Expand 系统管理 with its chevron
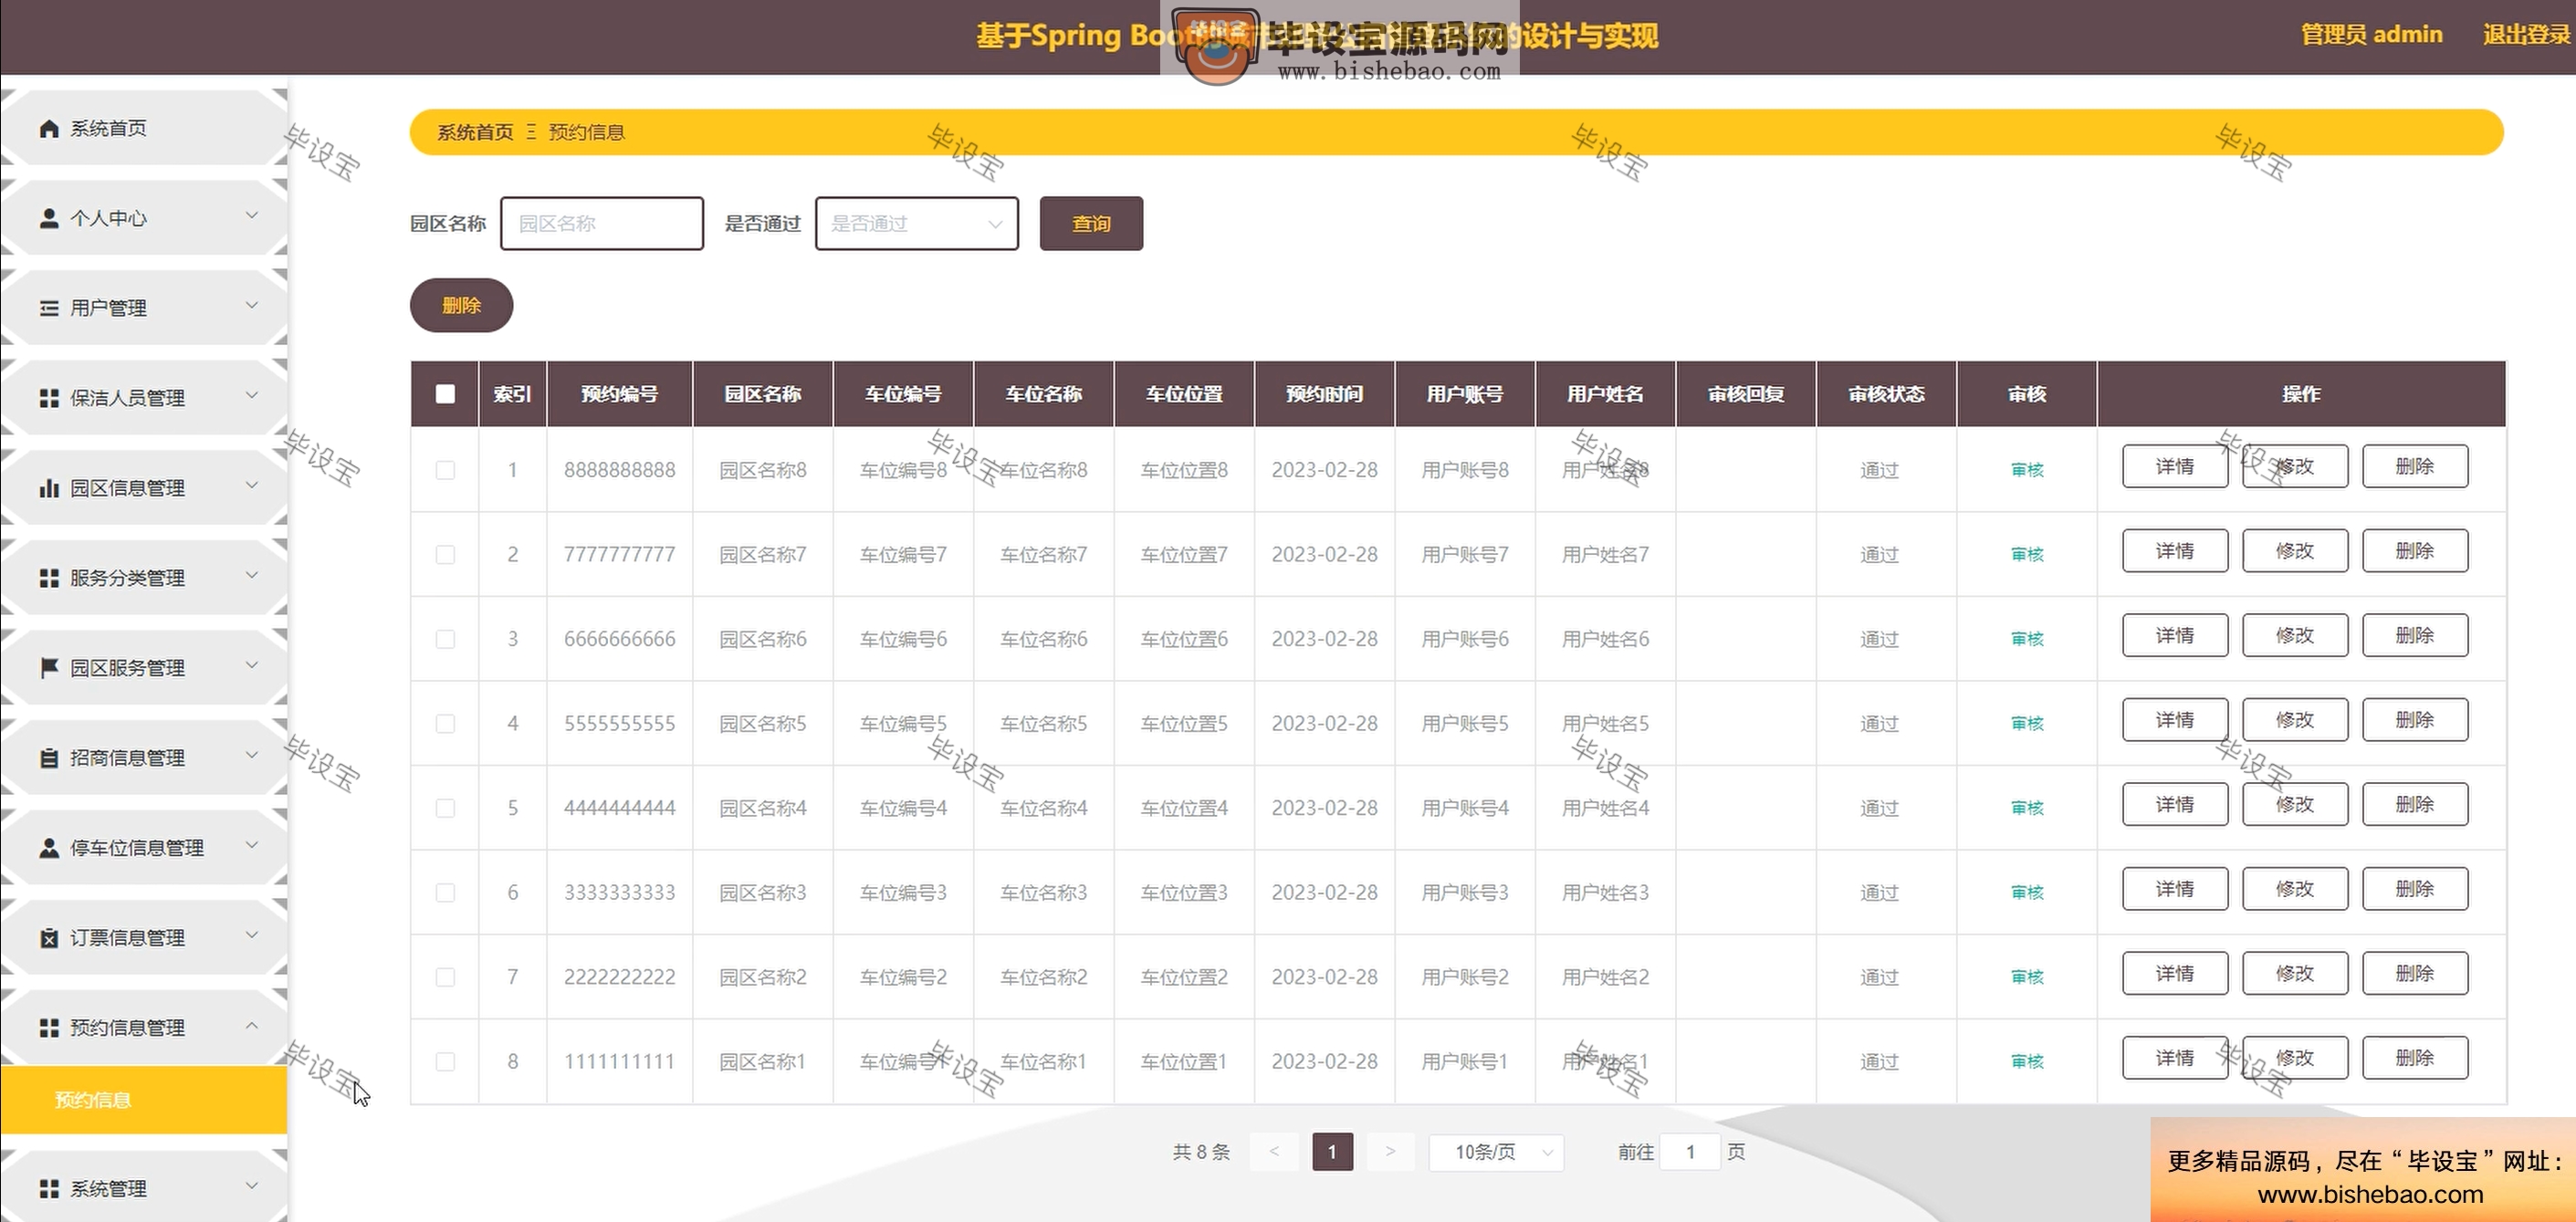 (x=252, y=1186)
